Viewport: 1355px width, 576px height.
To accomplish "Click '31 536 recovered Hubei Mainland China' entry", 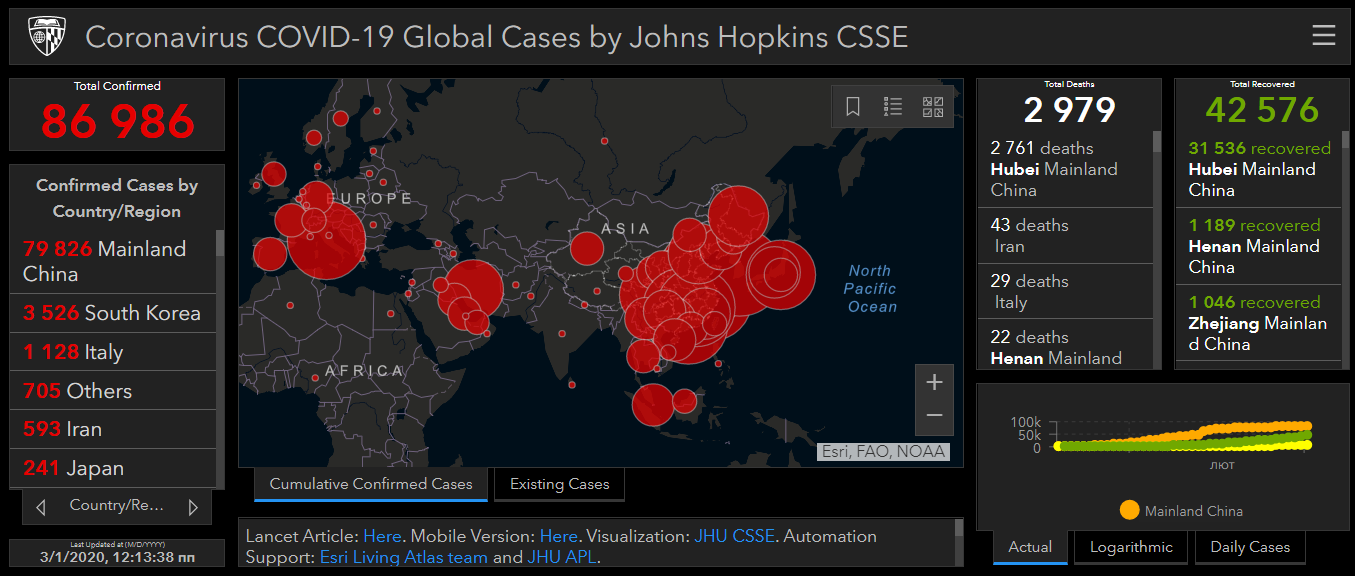I will pos(1258,169).
